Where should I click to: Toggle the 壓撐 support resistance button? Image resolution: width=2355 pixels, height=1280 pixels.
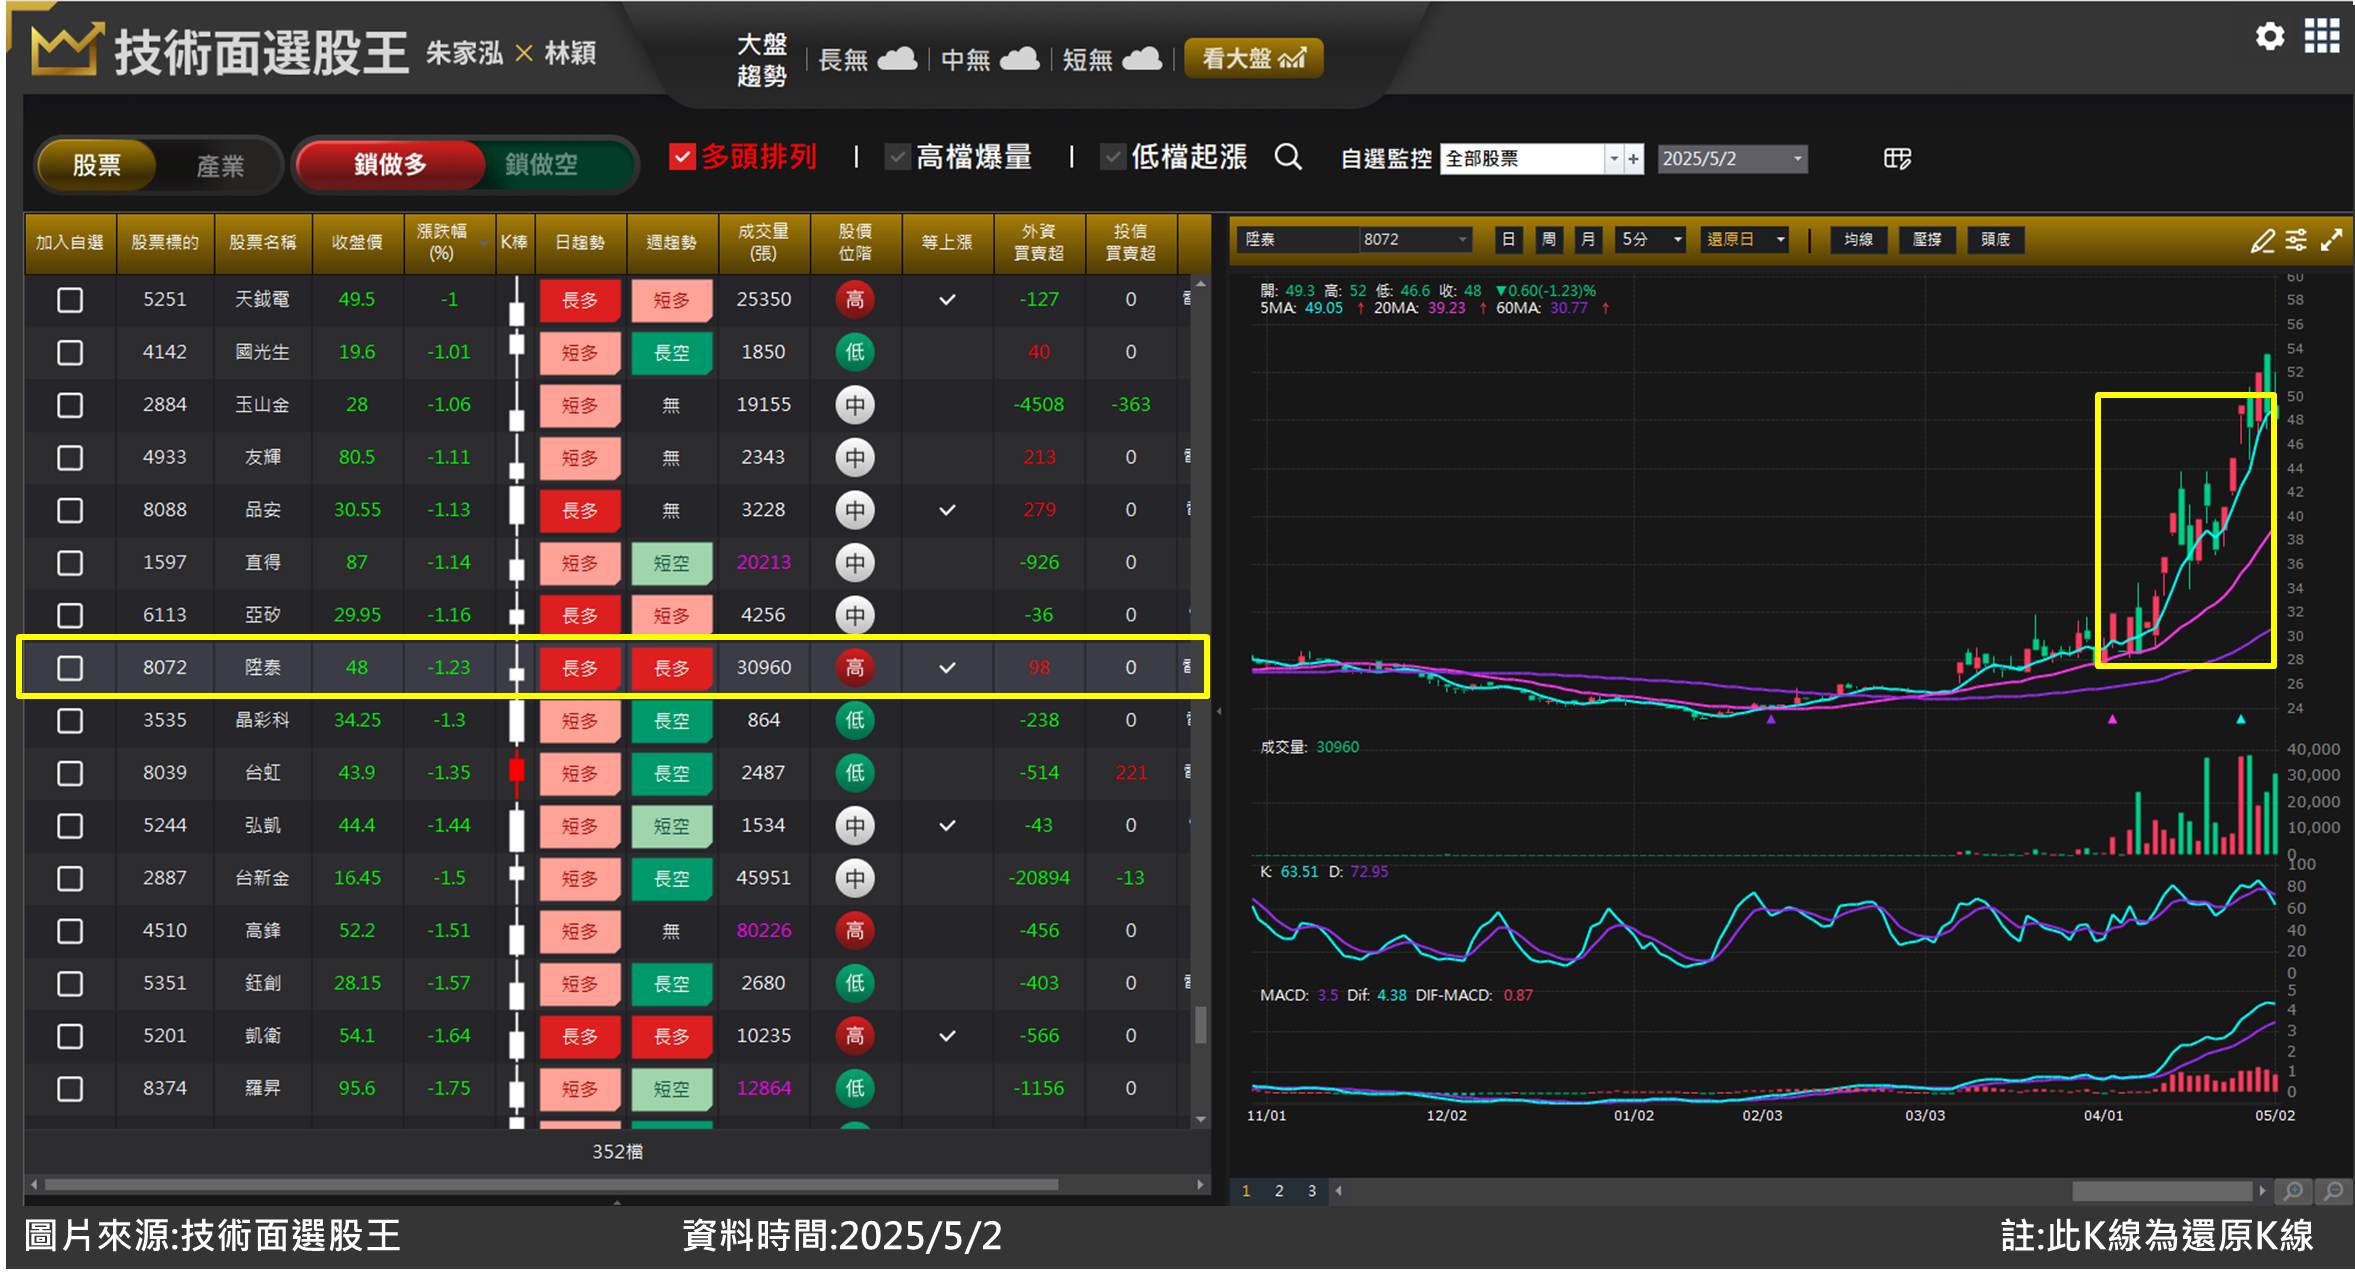click(x=1927, y=240)
